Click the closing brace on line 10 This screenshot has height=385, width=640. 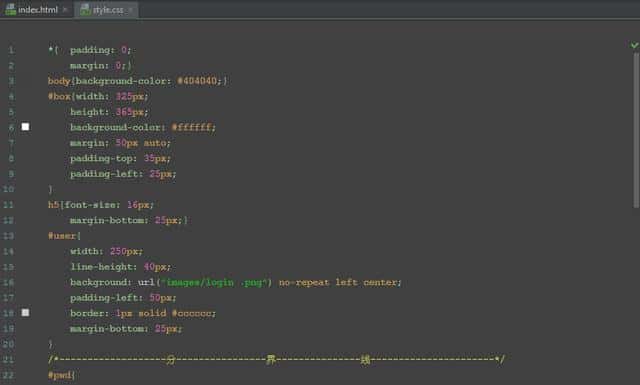point(51,189)
